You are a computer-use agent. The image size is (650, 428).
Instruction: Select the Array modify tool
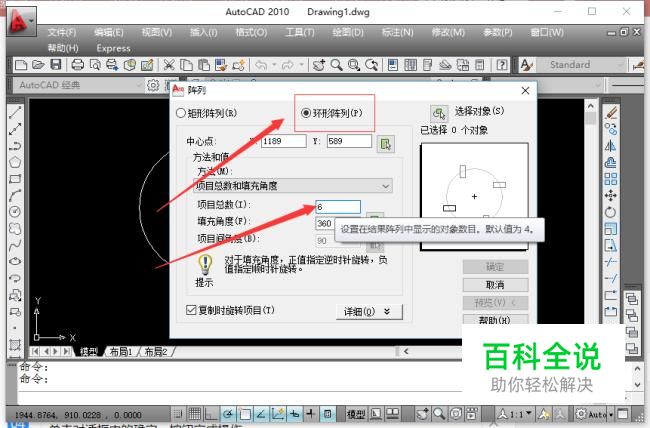610,179
